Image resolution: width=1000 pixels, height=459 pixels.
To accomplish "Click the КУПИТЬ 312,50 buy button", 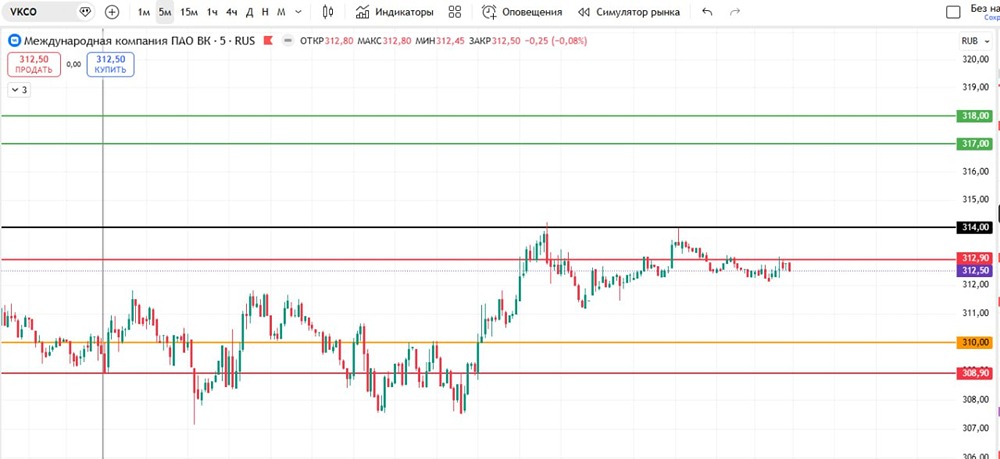I will pyautogui.click(x=110, y=64).
